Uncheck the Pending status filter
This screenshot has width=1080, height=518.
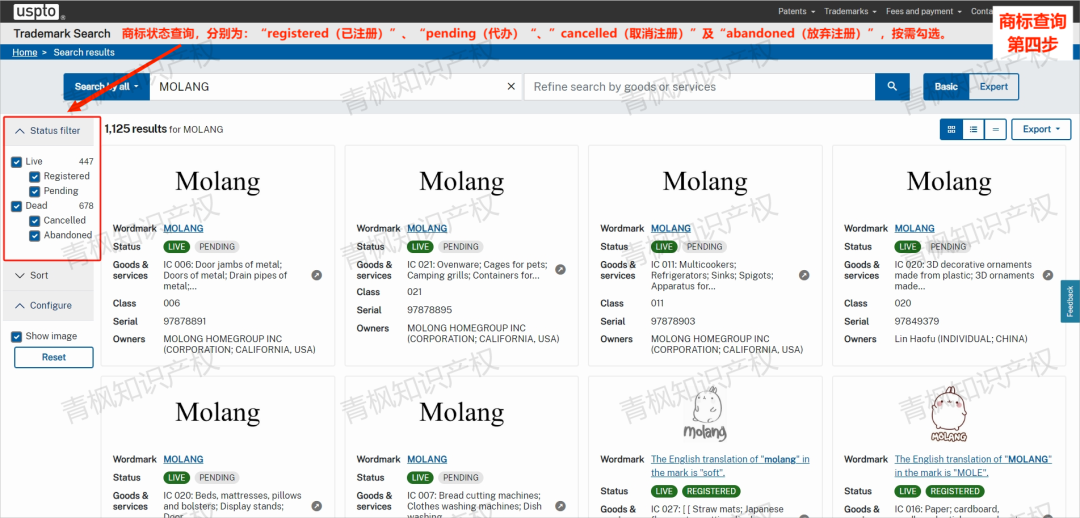coord(34,191)
